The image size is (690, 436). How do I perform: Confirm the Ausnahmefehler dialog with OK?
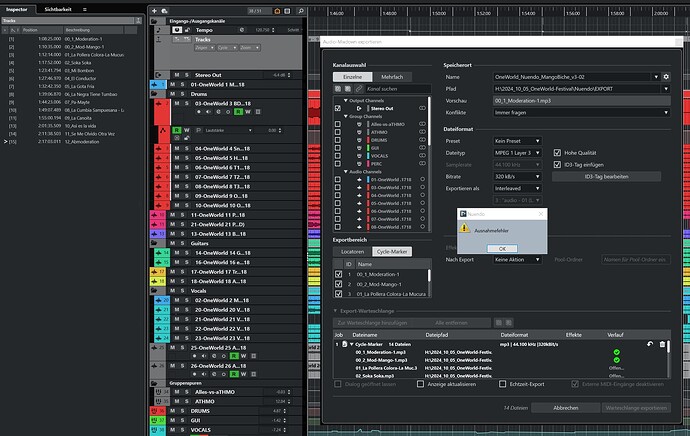[x=502, y=249]
